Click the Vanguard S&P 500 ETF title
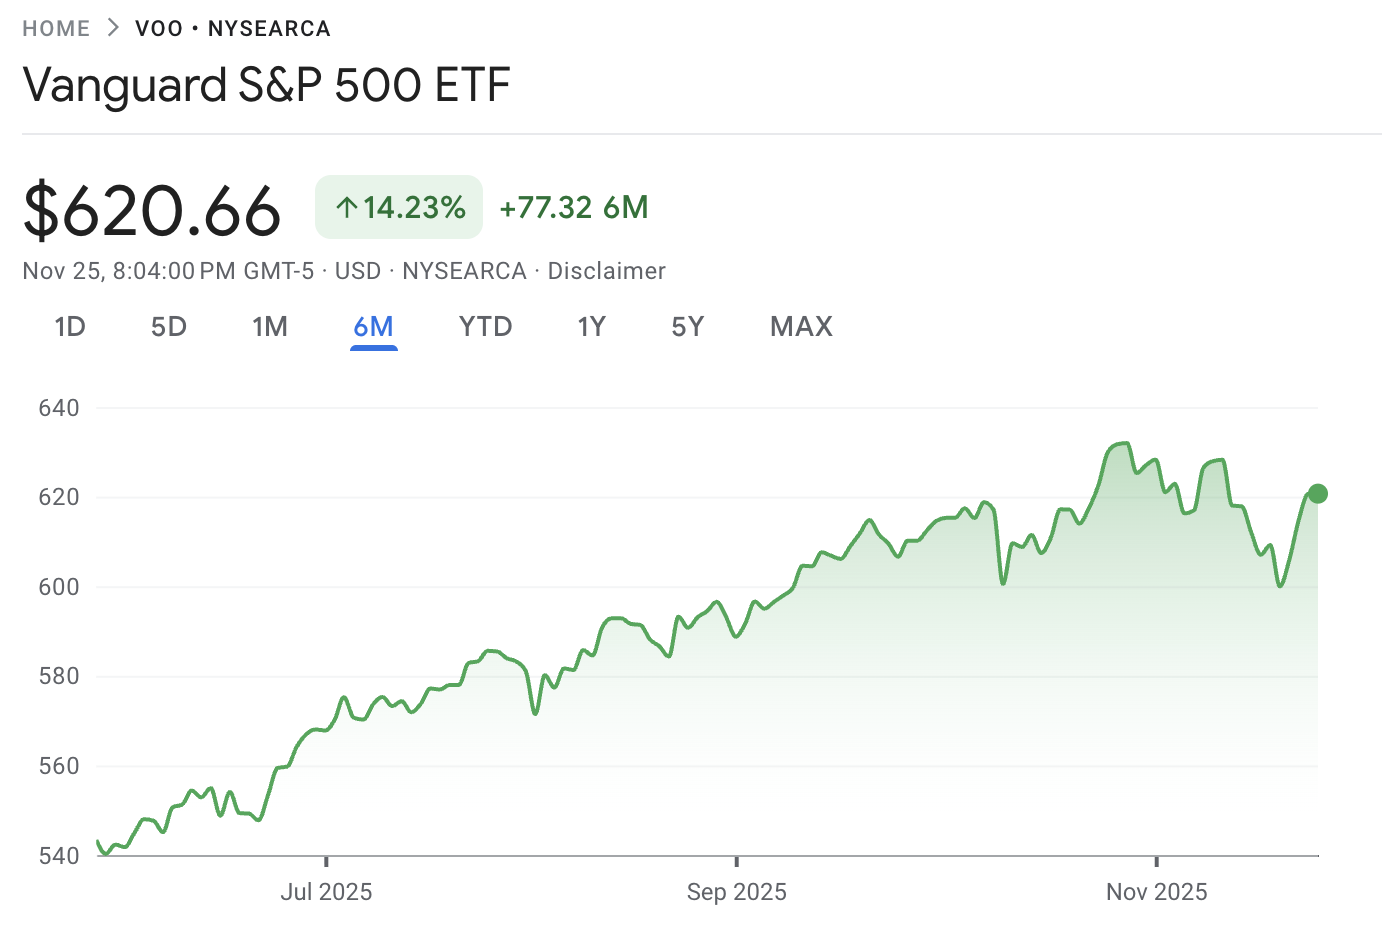The width and height of the screenshot is (1382, 936). 266,85
